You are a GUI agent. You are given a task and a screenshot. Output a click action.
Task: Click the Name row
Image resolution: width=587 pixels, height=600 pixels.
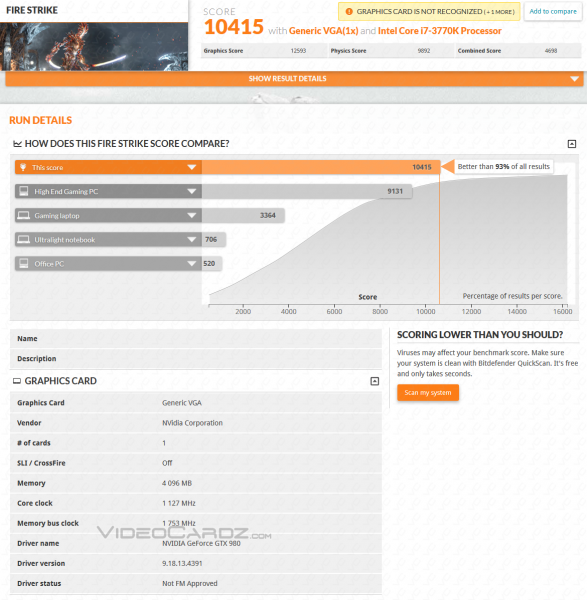click(x=196, y=339)
